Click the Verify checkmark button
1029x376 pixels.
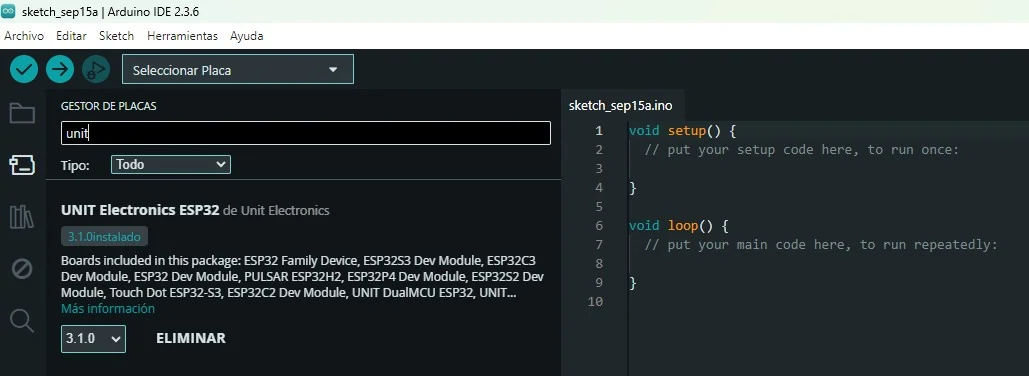(24, 69)
